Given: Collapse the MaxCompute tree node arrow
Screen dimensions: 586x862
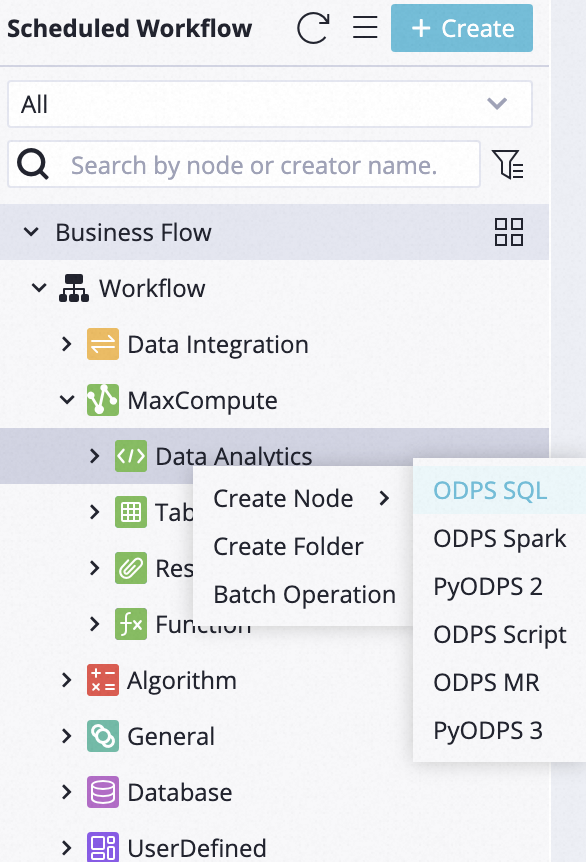Looking at the screenshot, I should [x=67, y=400].
